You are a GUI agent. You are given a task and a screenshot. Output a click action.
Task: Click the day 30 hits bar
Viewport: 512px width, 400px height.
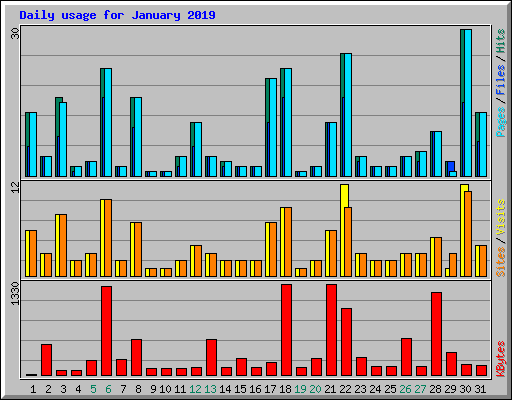462,67
